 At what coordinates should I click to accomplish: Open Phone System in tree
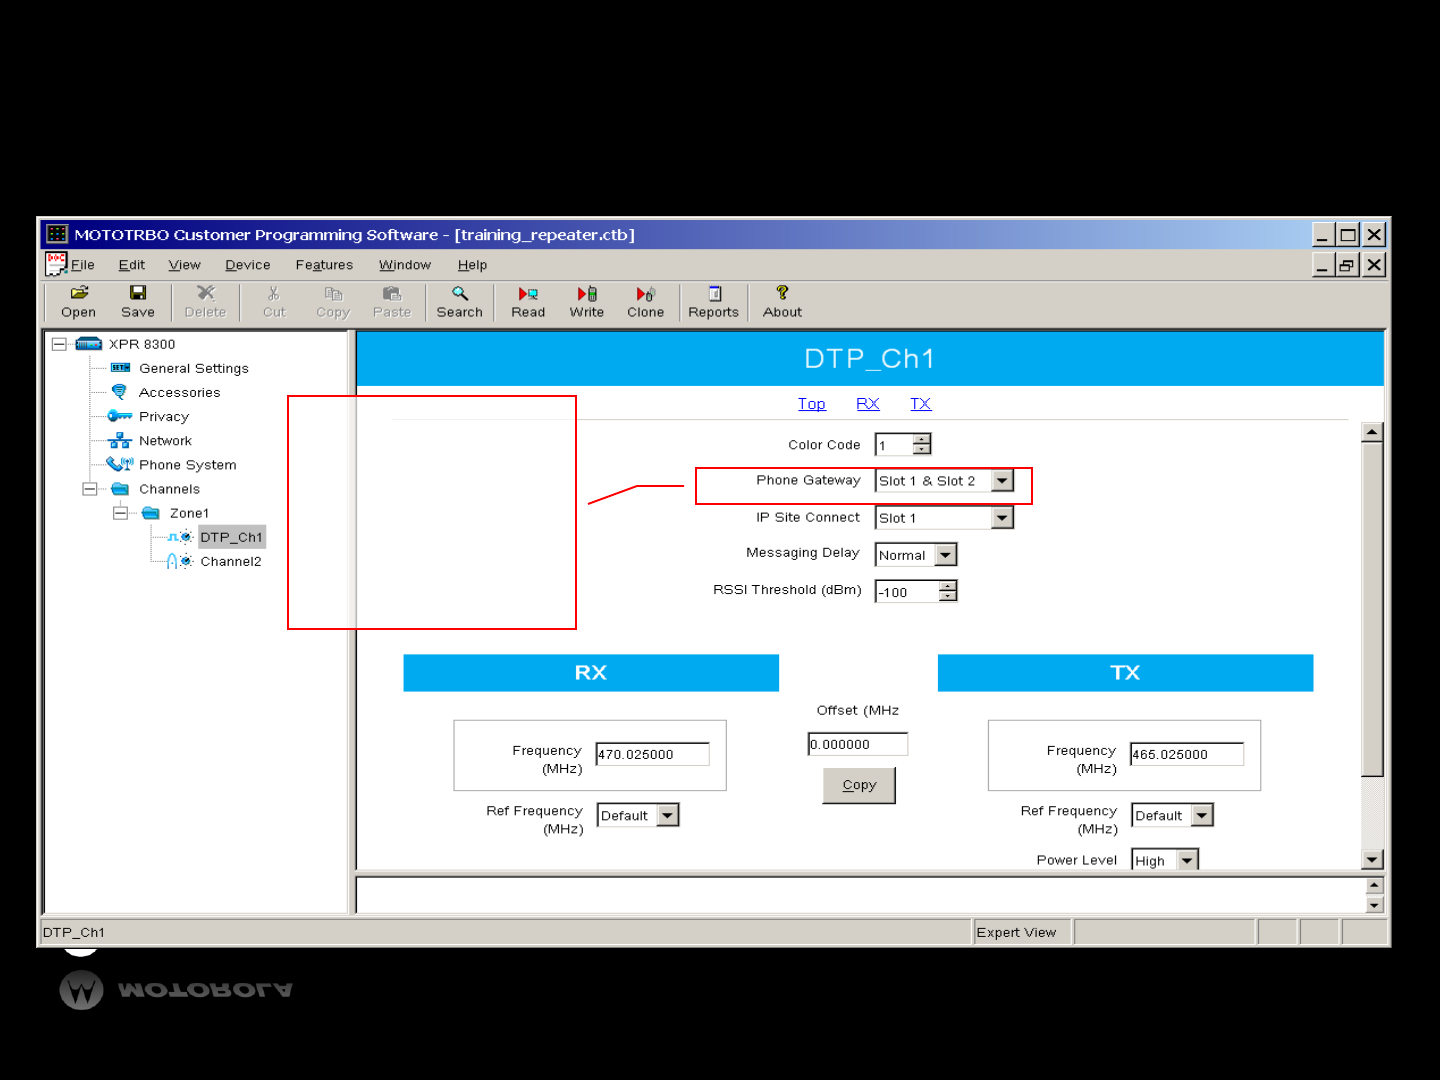click(x=188, y=465)
